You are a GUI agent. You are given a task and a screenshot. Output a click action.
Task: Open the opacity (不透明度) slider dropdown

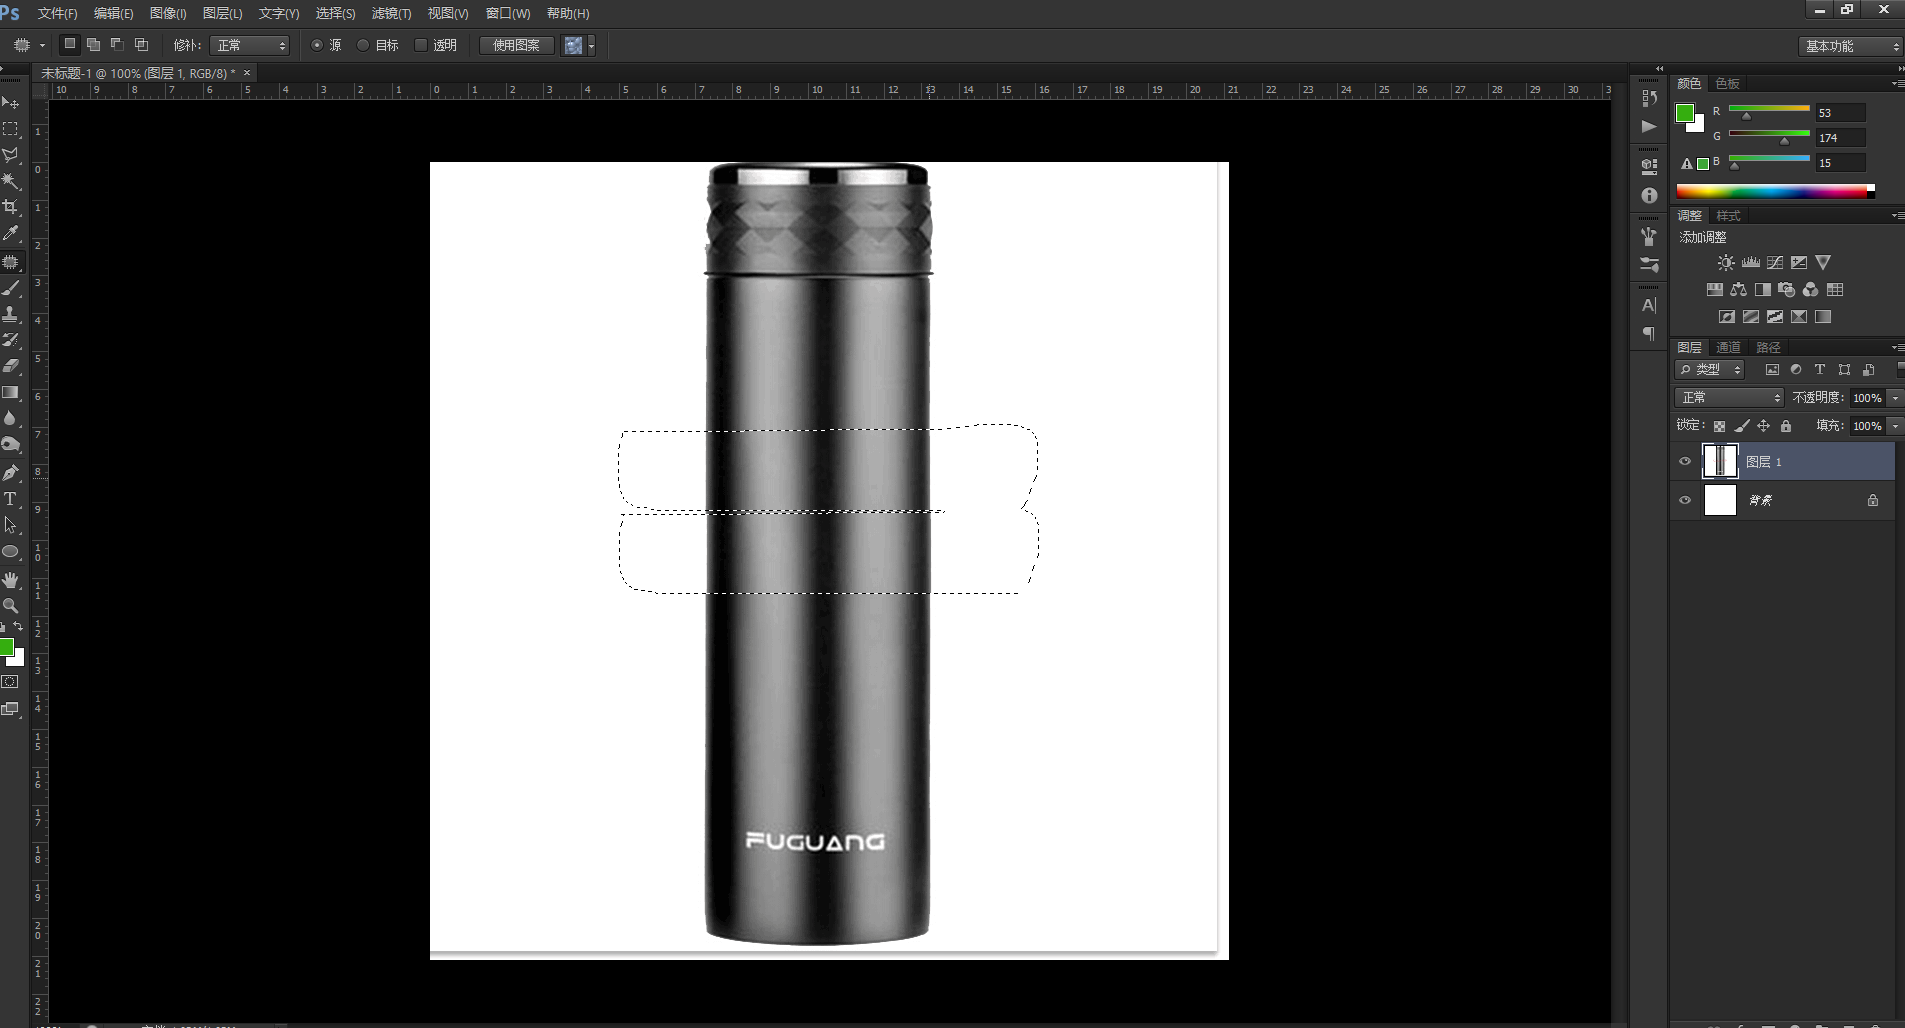(x=1895, y=397)
